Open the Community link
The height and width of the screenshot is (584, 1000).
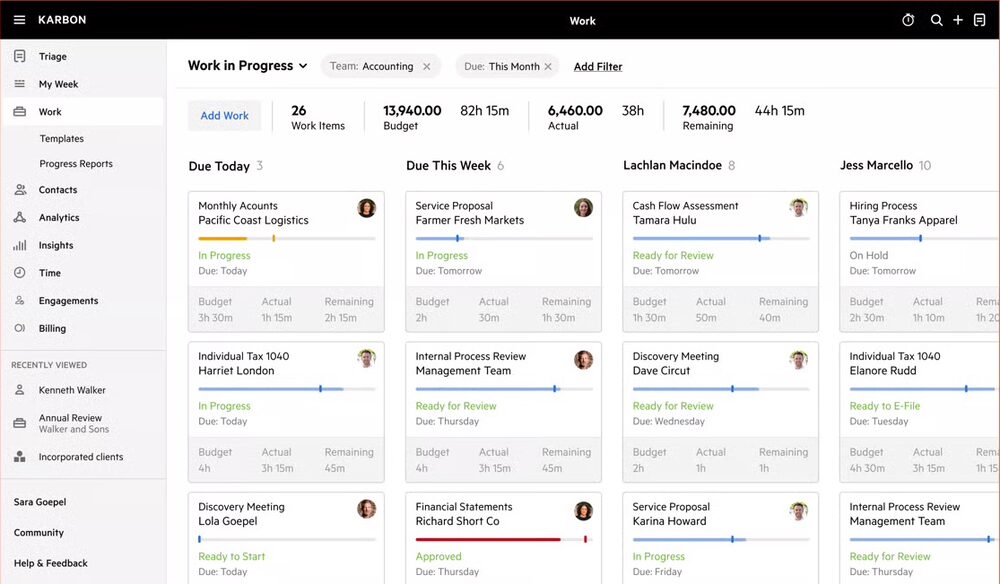[39, 532]
